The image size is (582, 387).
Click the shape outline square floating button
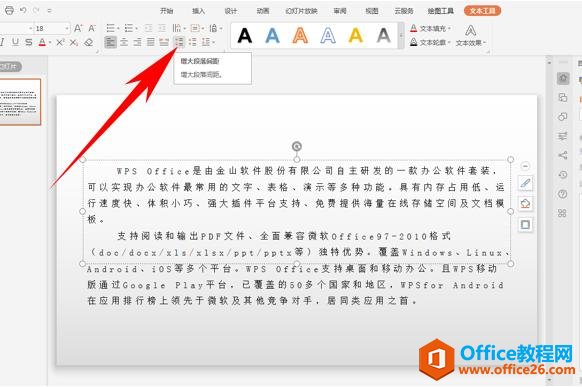pos(525,224)
